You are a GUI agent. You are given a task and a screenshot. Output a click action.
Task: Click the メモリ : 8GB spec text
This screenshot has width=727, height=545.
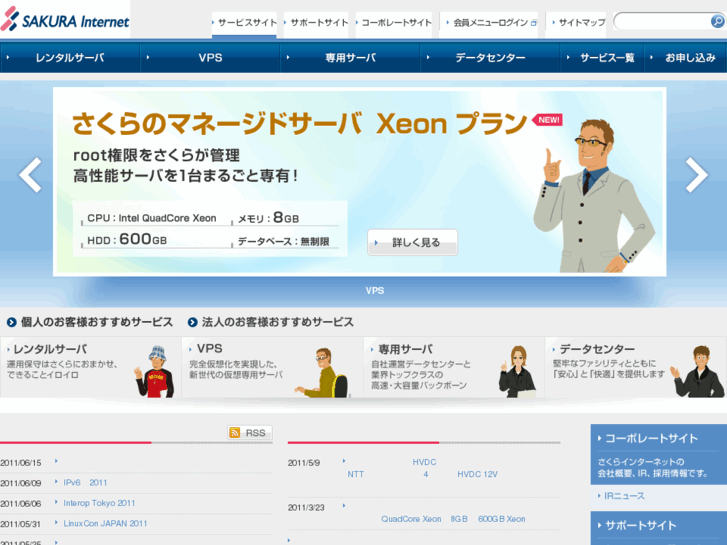[x=268, y=218]
